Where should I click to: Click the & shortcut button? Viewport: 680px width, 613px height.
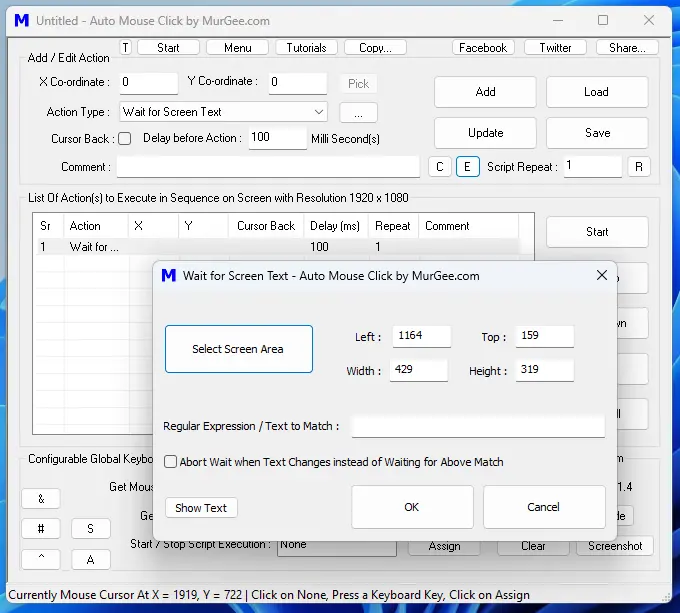coord(41,499)
